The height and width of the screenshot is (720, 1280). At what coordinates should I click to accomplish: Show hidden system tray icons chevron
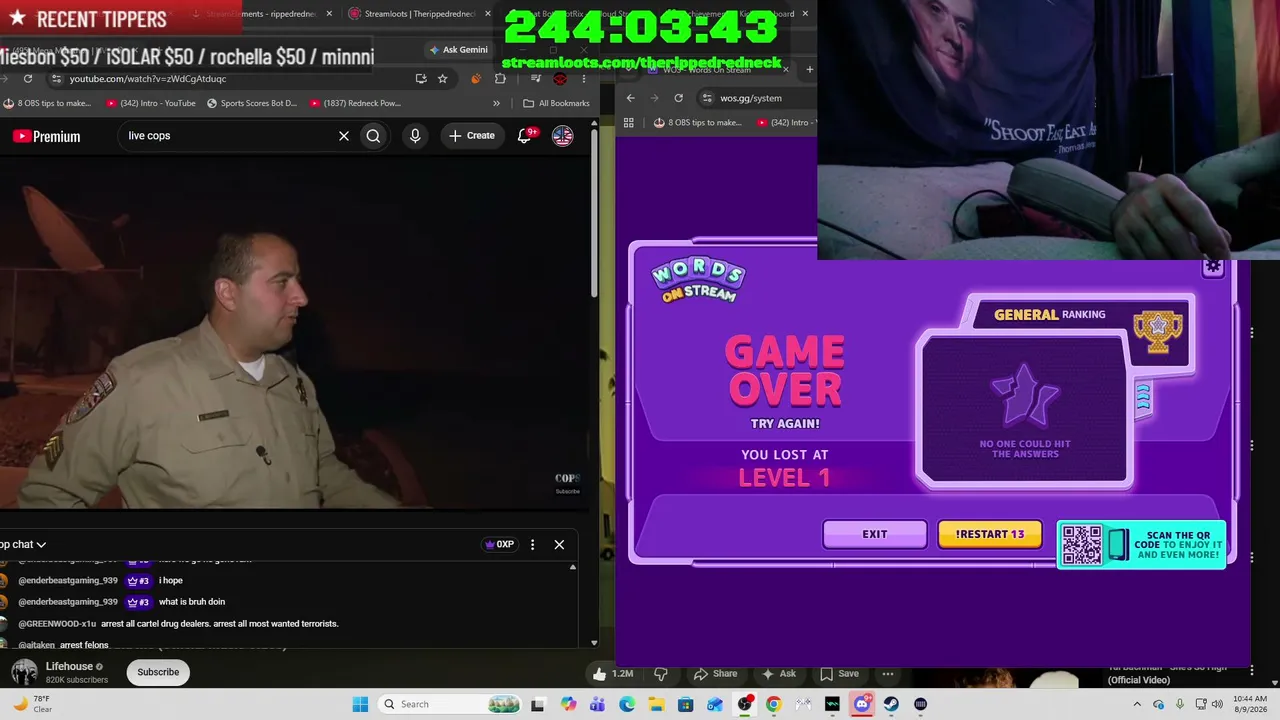(1137, 704)
